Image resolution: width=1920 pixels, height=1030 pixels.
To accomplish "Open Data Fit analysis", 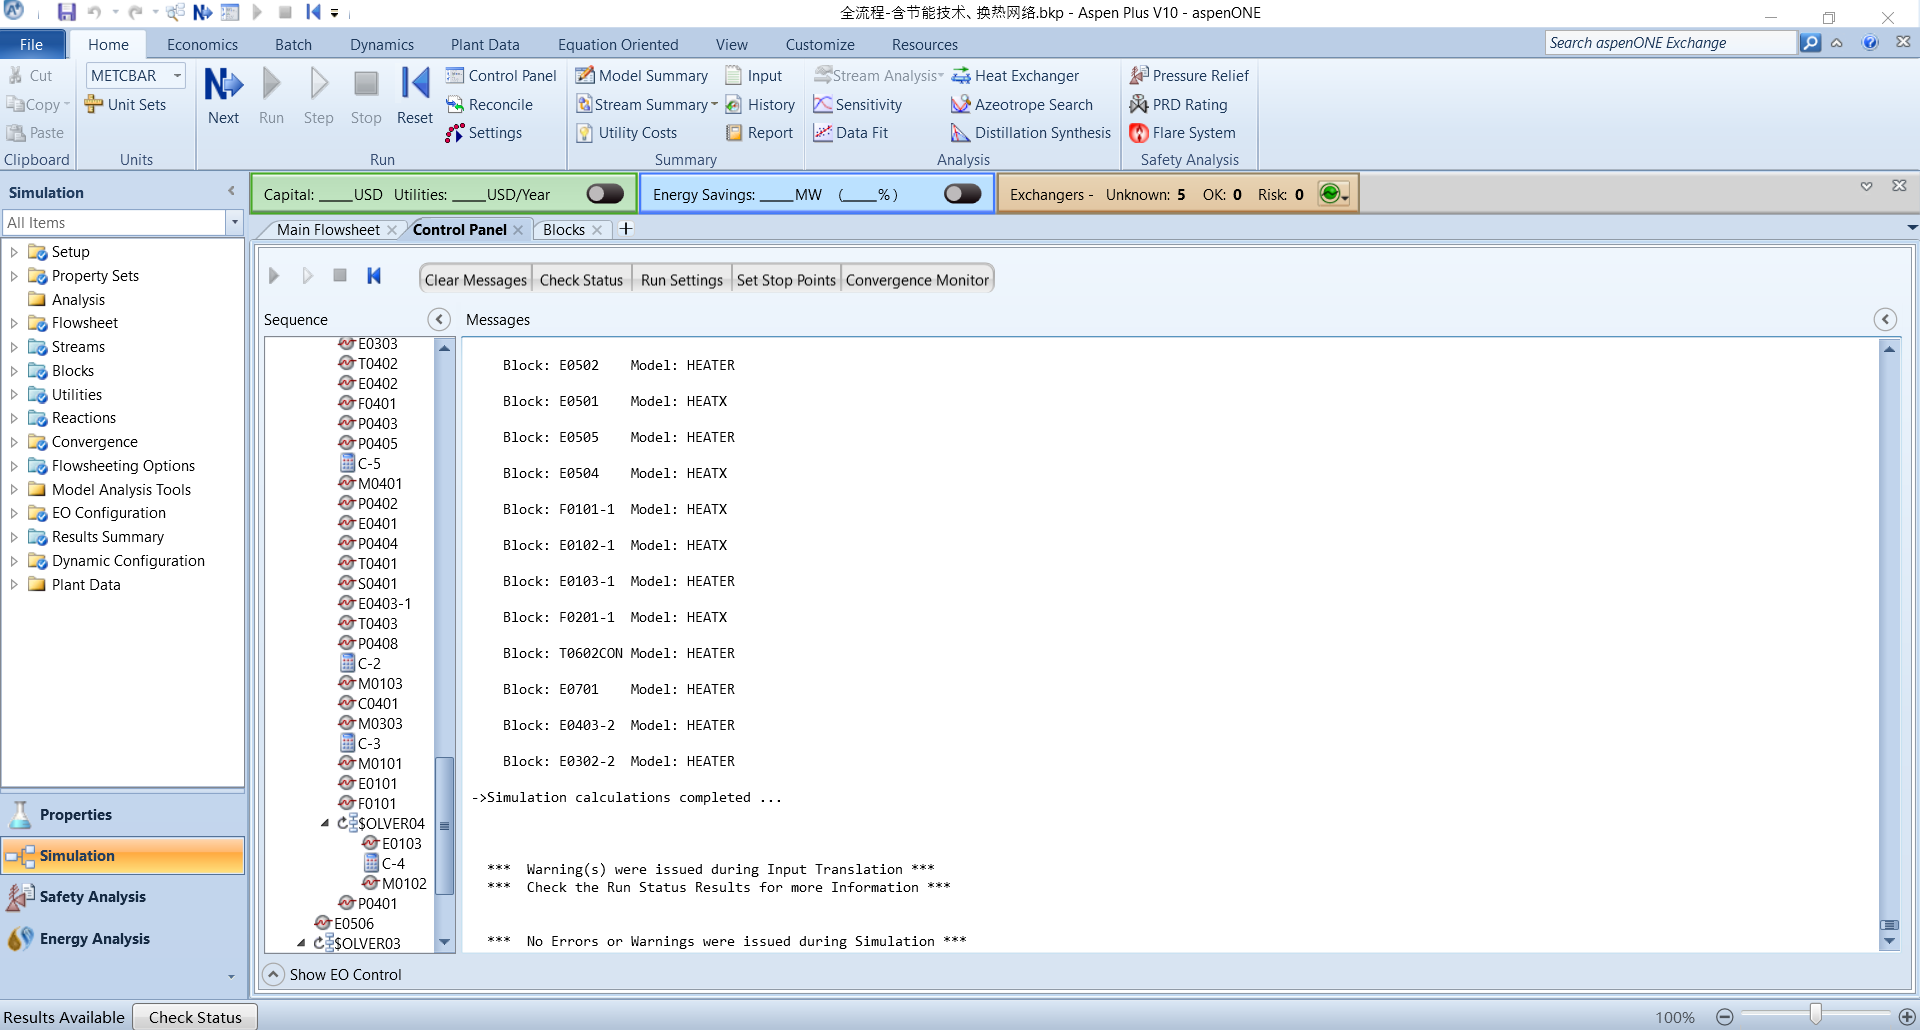I will pos(851,133).
